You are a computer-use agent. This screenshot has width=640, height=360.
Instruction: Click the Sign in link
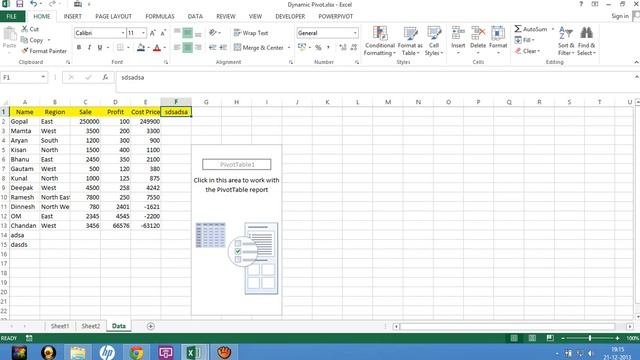(x=620, y=16)
